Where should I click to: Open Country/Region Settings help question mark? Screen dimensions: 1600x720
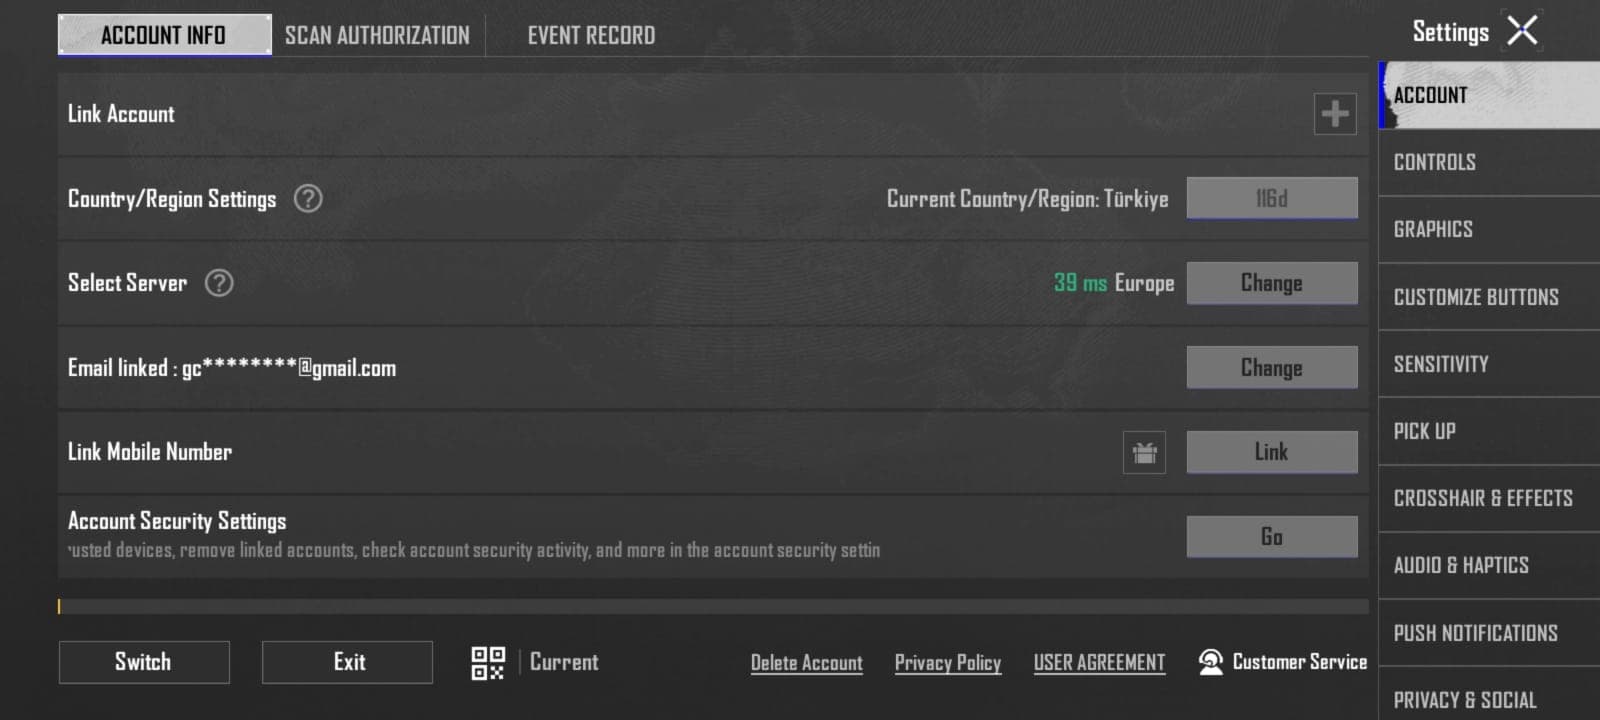pos(308,198)
